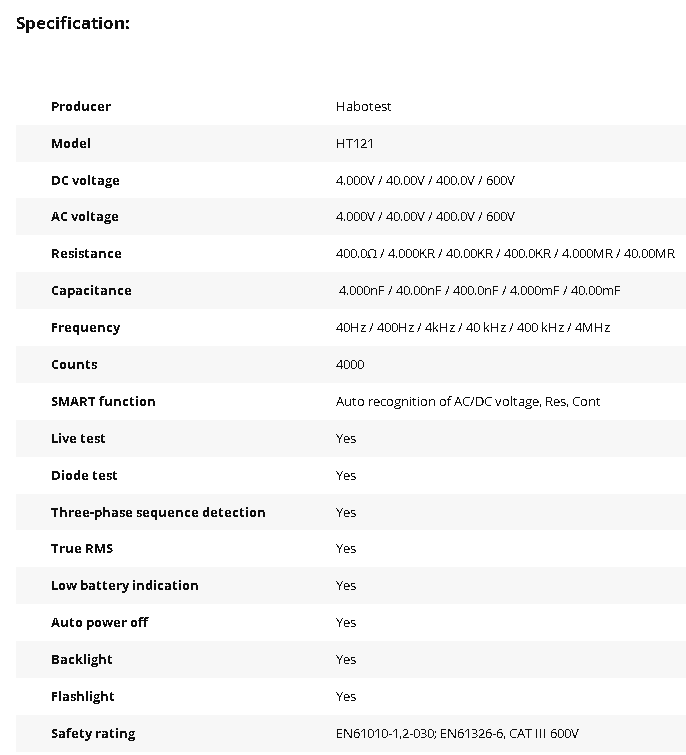Image resolution: width=686 pixels, height=755 pixels.
Task: Click the Diode test label
Action: [x=84, y=476]
